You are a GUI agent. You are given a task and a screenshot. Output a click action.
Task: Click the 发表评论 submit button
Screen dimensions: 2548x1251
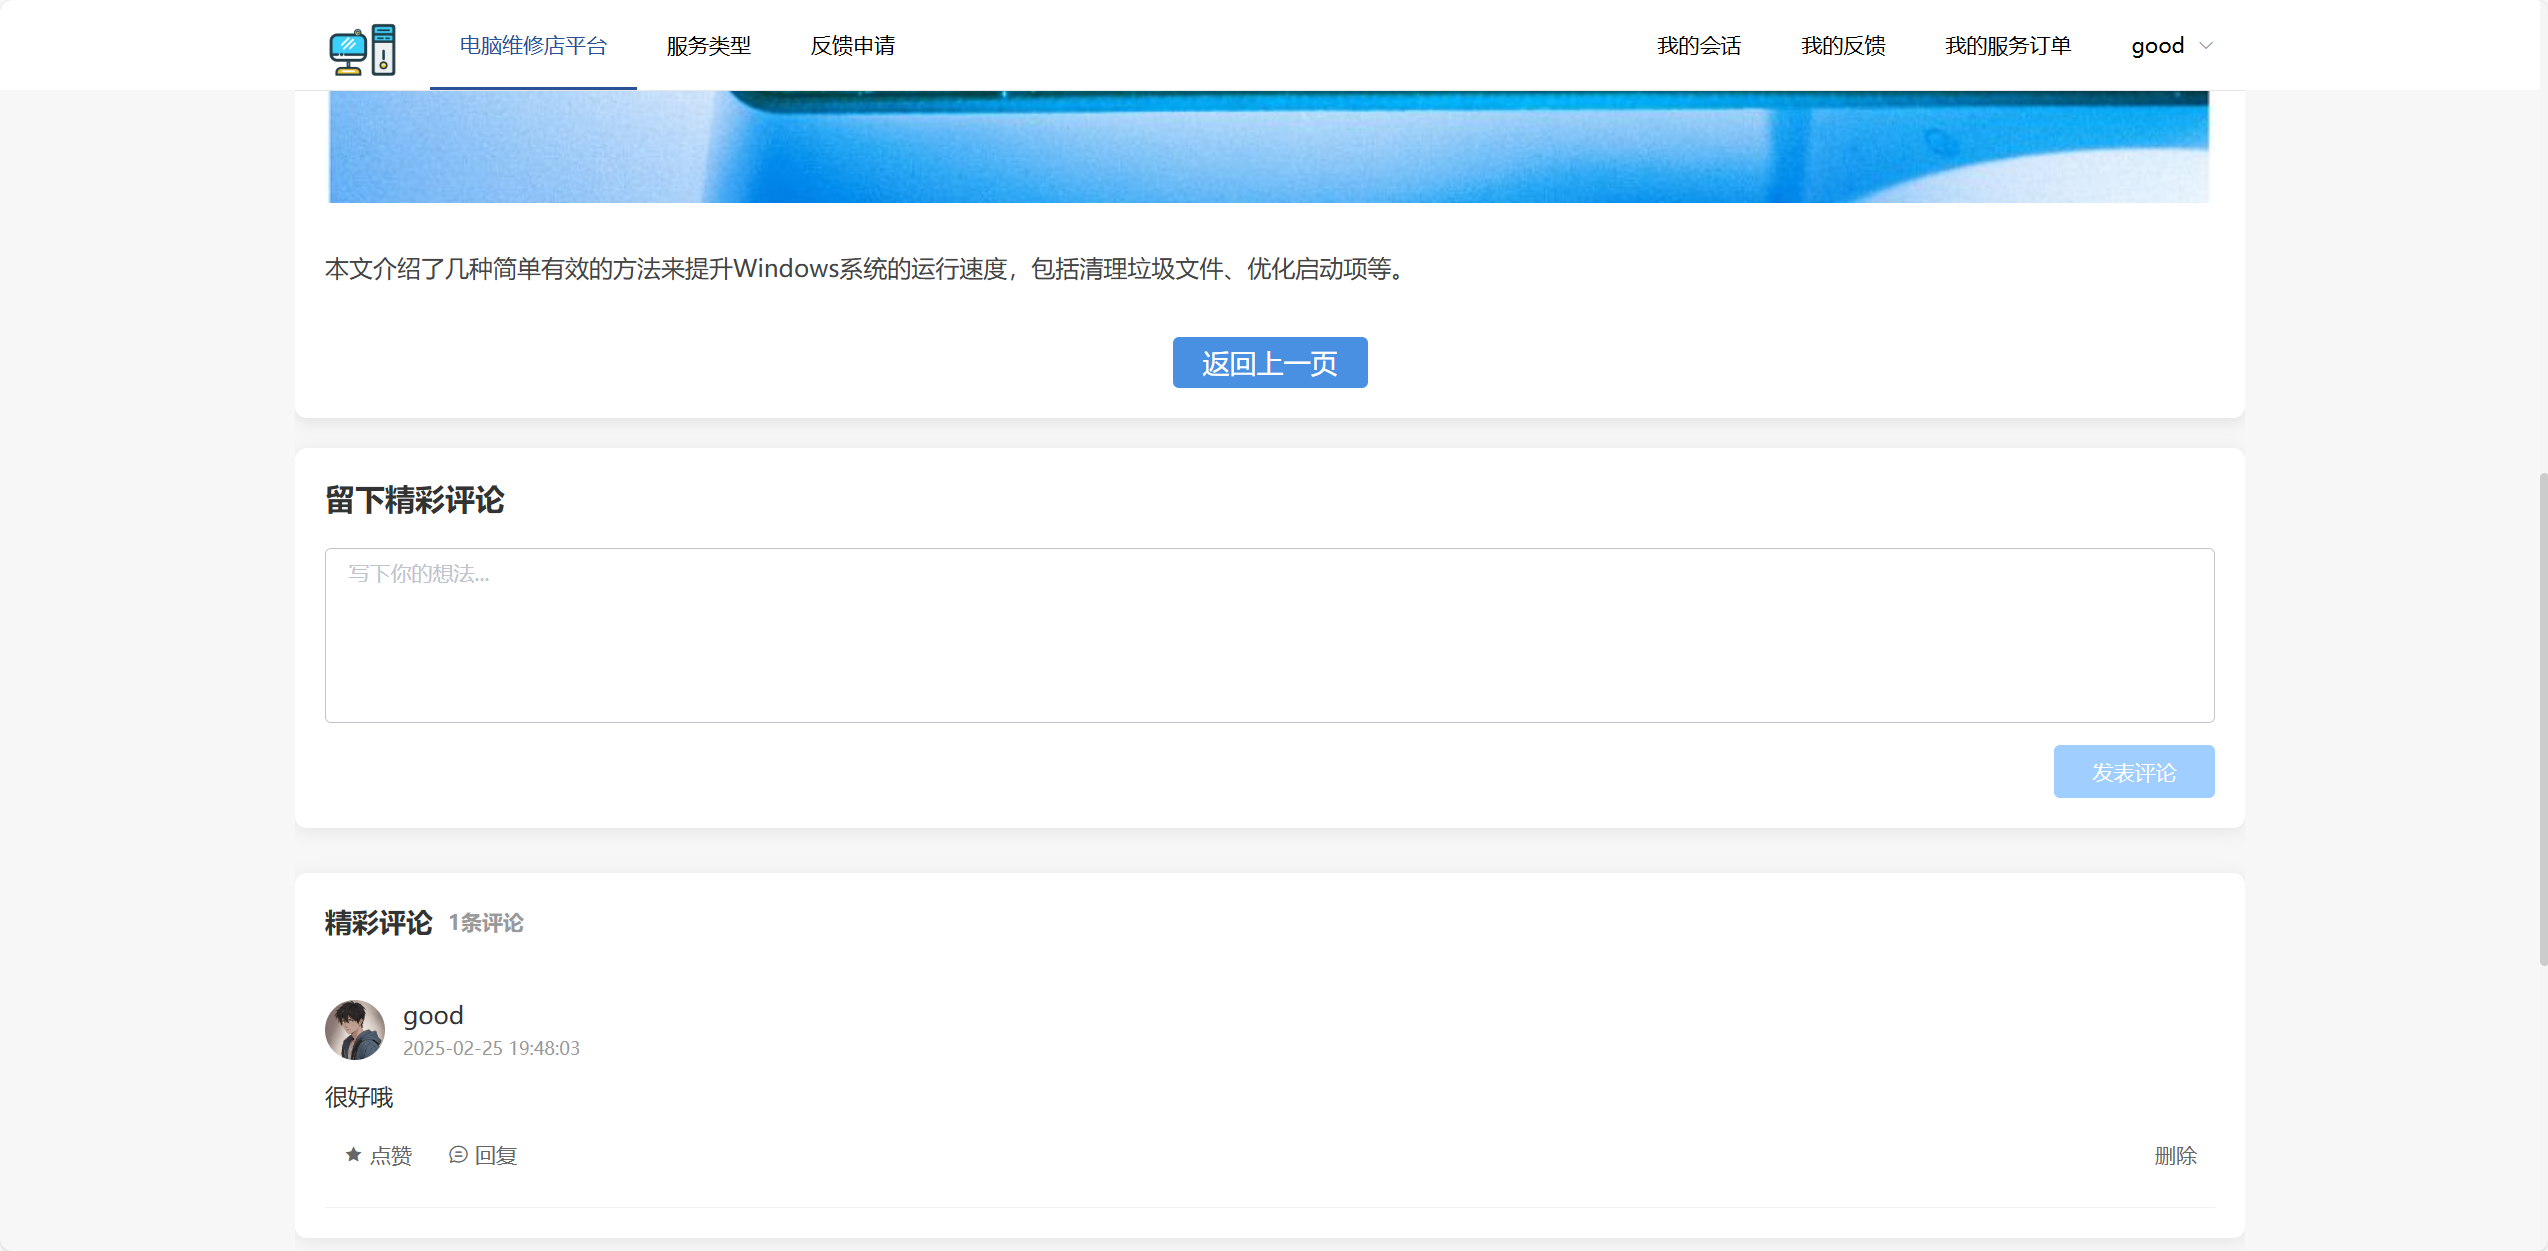[2134, 771]
